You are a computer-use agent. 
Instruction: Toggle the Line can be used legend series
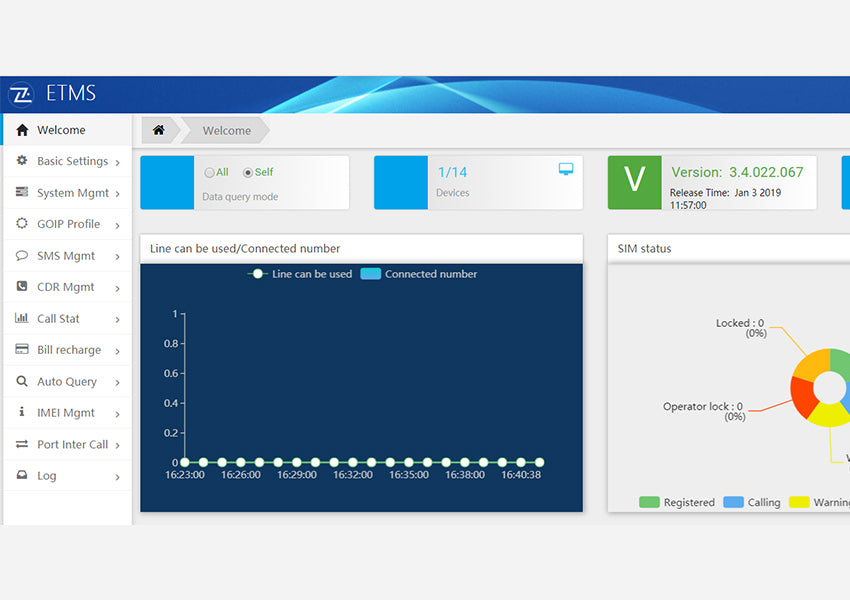click(x=300, y=274)
